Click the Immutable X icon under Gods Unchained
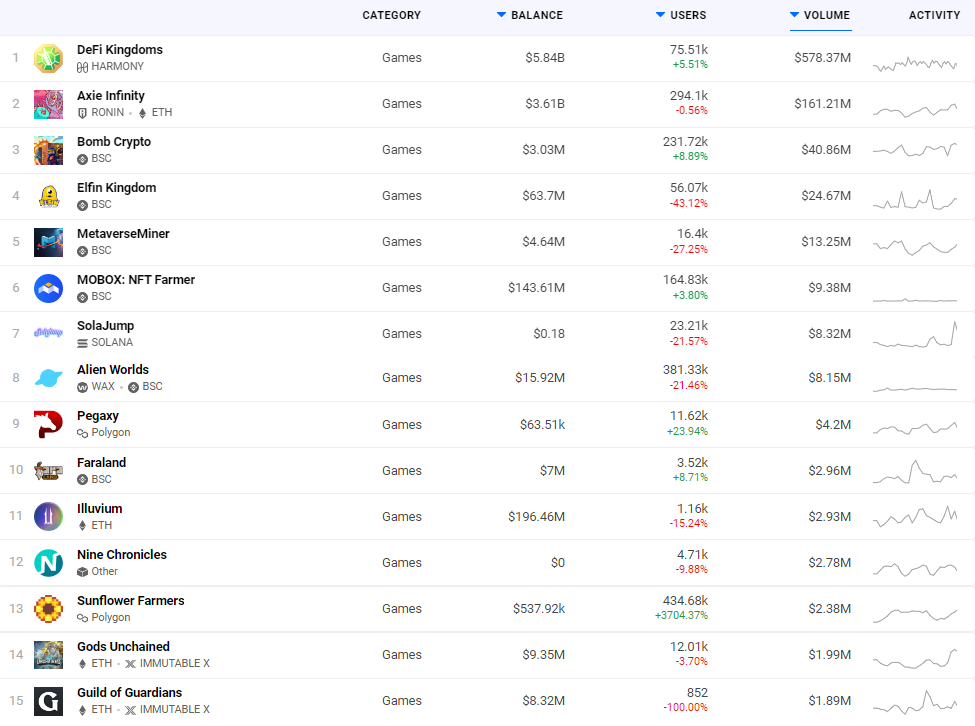Image resolution: width=975 pixels, height=726 pixels. (130, 664)
